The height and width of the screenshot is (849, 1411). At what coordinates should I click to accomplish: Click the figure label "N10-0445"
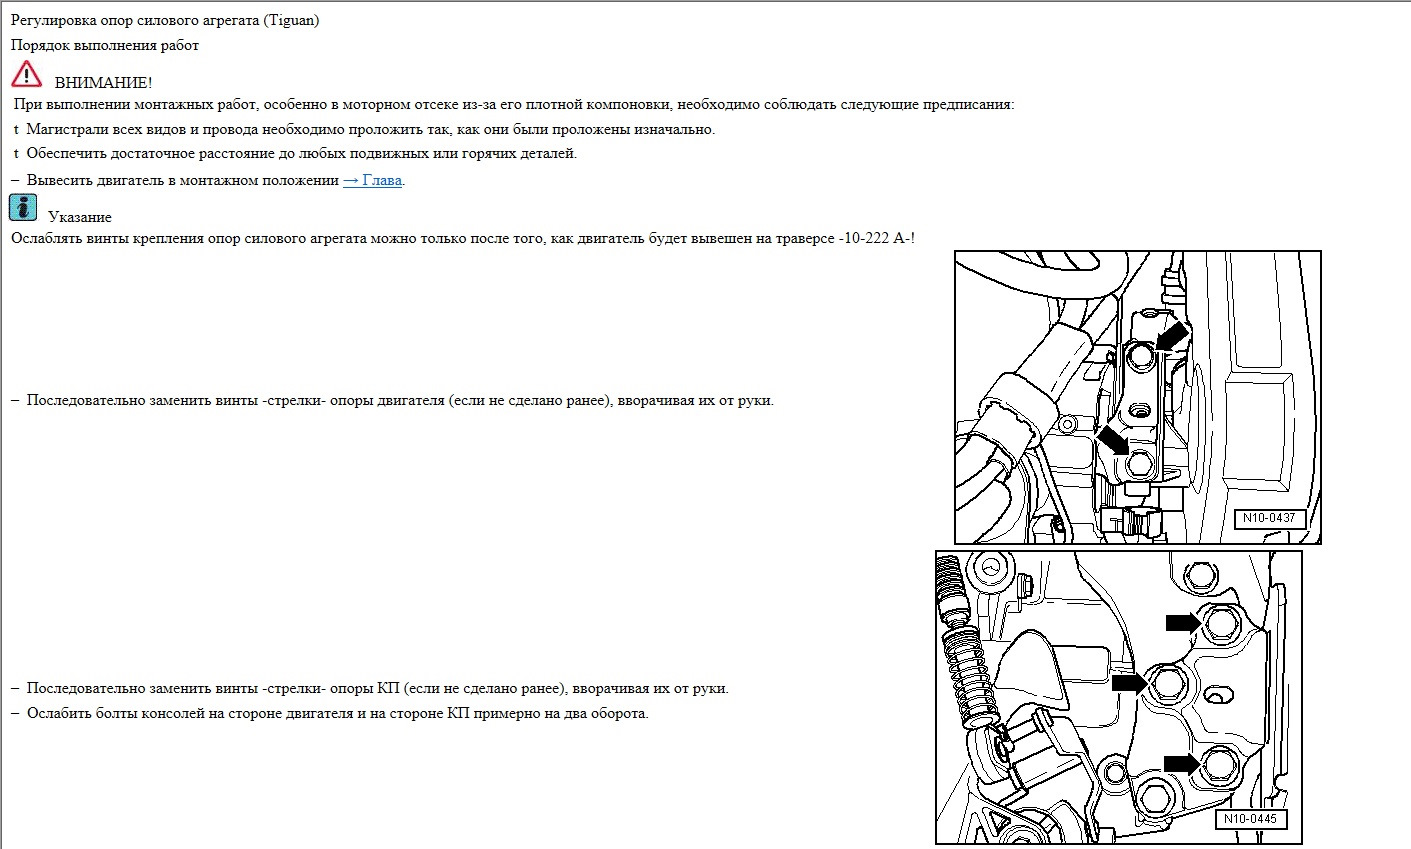tap(1250, 818)
